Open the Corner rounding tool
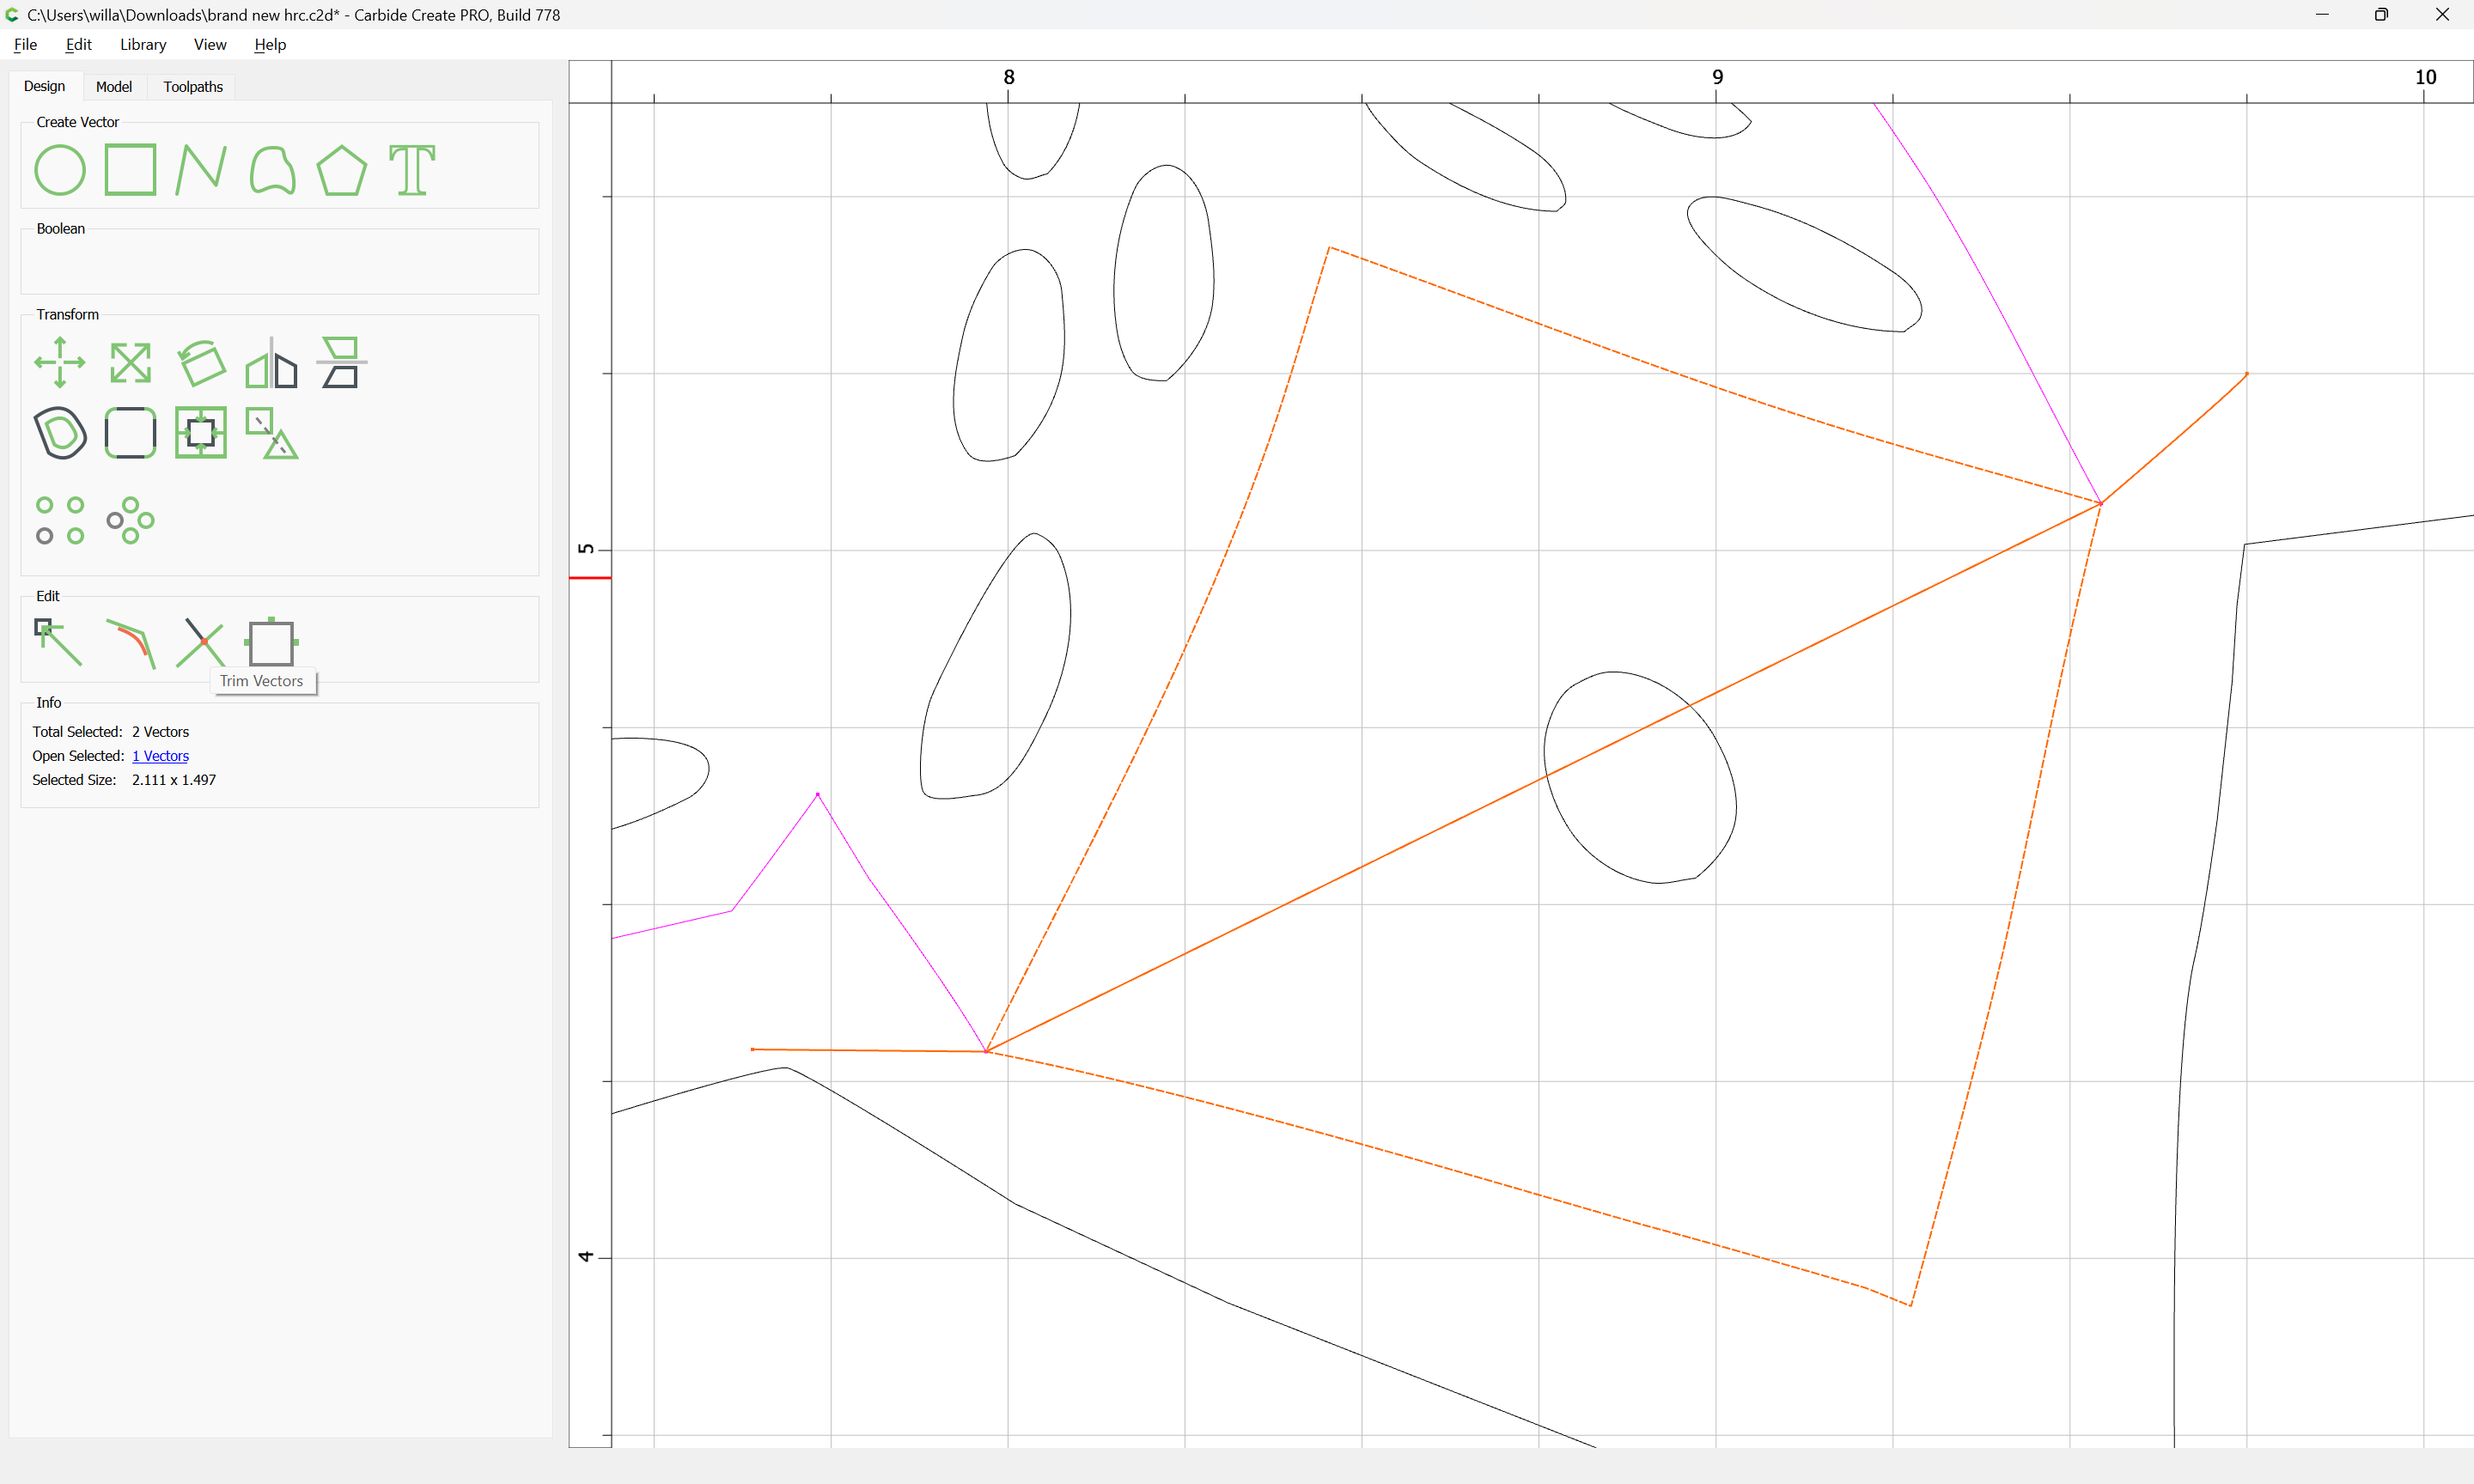Image resolution: width=2474 pixels, height=1484 pixels. tap(131, 433)
